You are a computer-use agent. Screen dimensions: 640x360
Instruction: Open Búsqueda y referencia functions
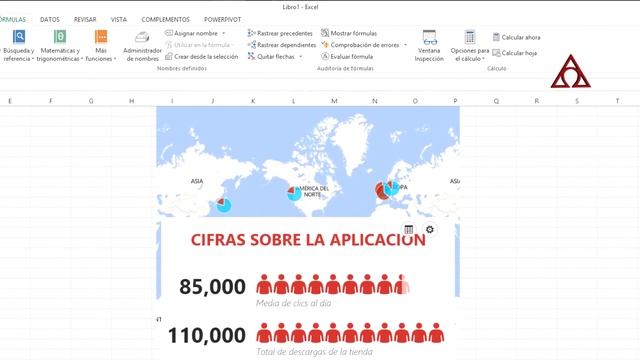18,46
